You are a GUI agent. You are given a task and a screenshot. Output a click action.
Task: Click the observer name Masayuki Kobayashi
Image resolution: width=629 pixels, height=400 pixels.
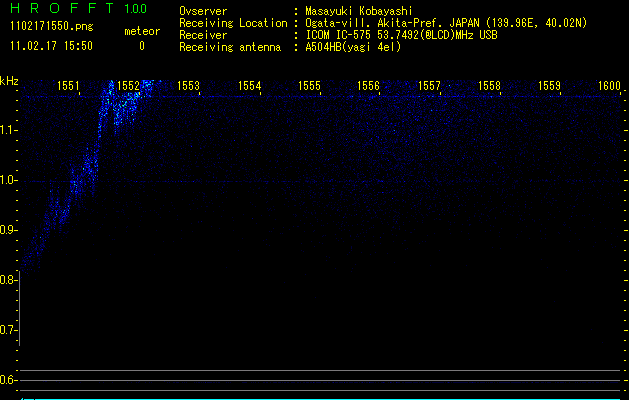[x=359, y=11]
